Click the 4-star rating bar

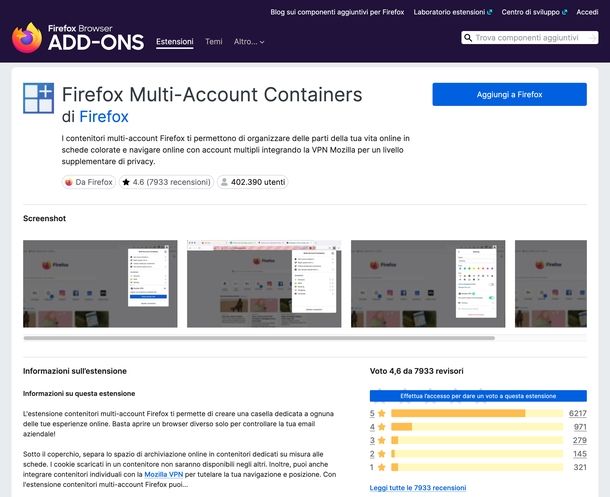[477, 427]
